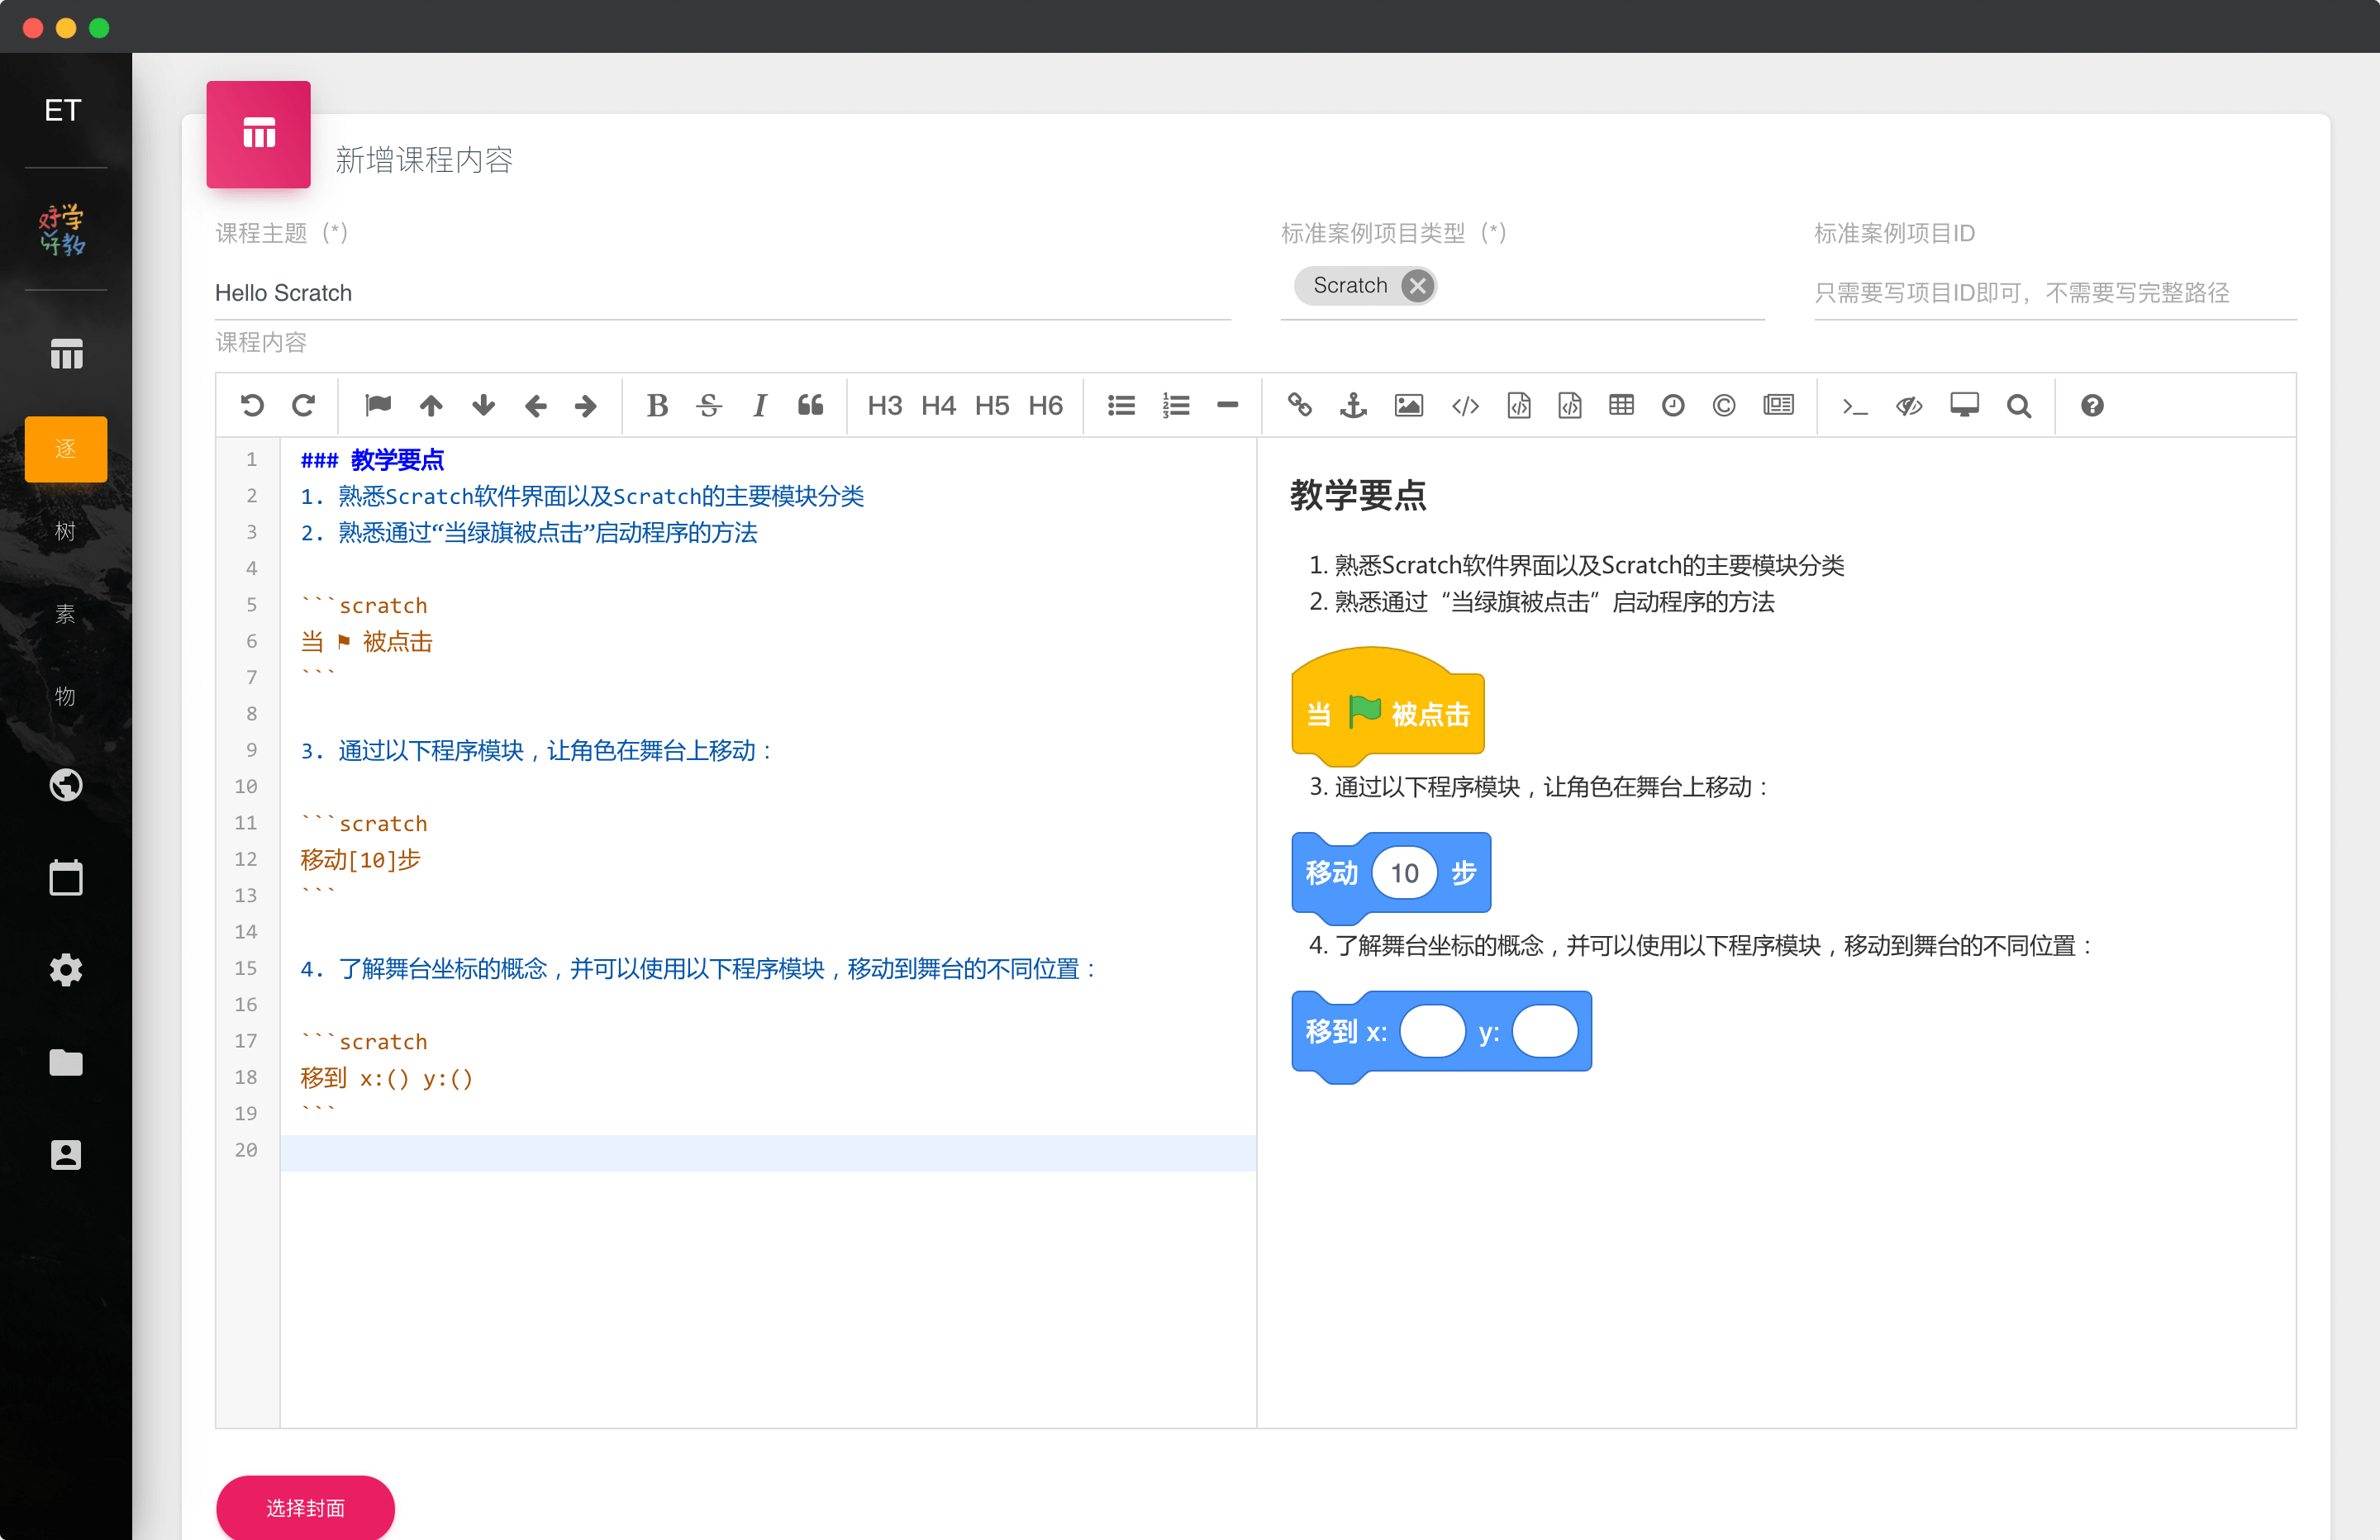2380x1540 pixels.
Task: Open the settings gear in sidebar
Action: click(66, 970)
